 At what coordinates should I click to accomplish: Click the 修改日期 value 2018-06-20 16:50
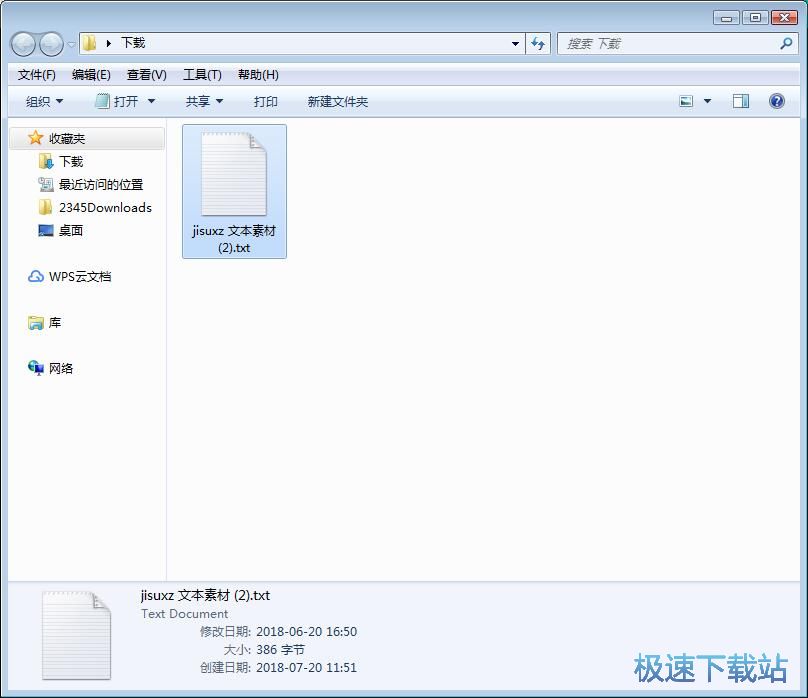coord(307,632)
